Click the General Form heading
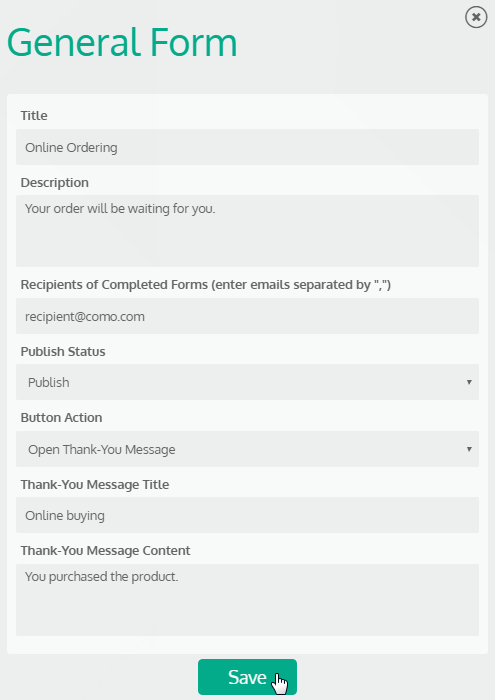Image resolution: width=495 pixels, height=700 pixels. pos(122,42)
